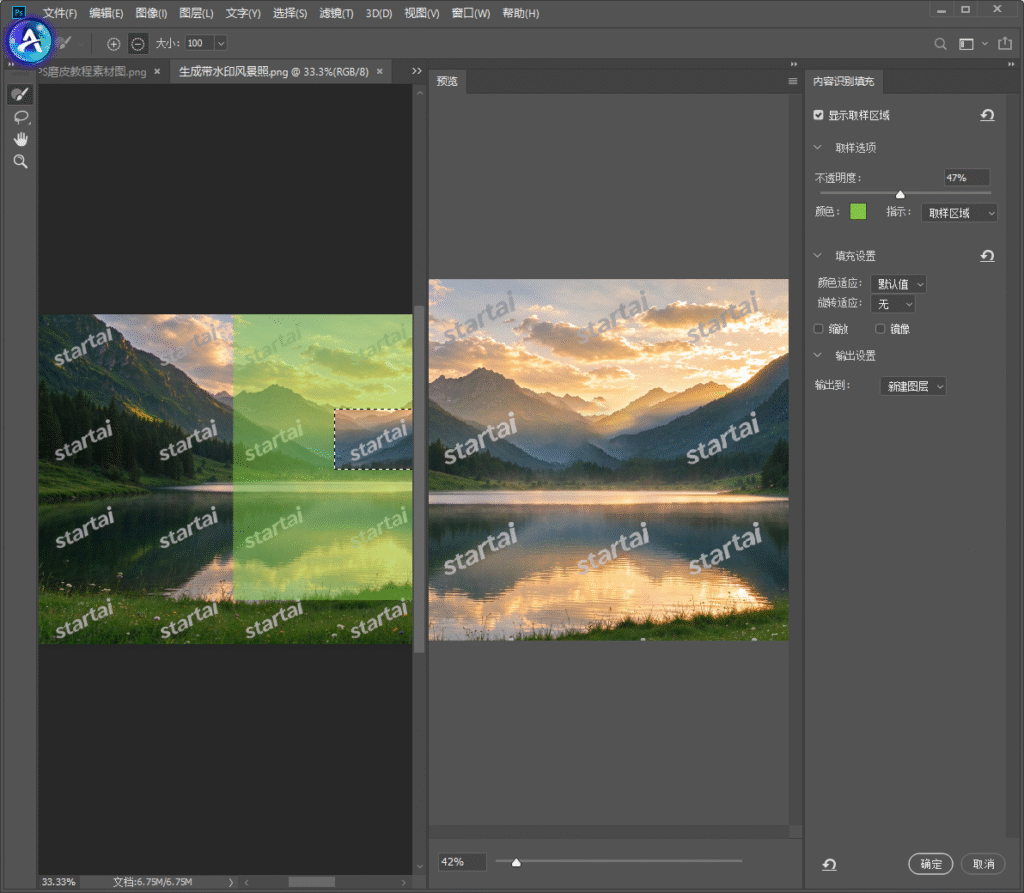The height and width of the screenshot is (893, 1024).
Task: Switch brush to add (plus) mode
Action: (114, 44)
